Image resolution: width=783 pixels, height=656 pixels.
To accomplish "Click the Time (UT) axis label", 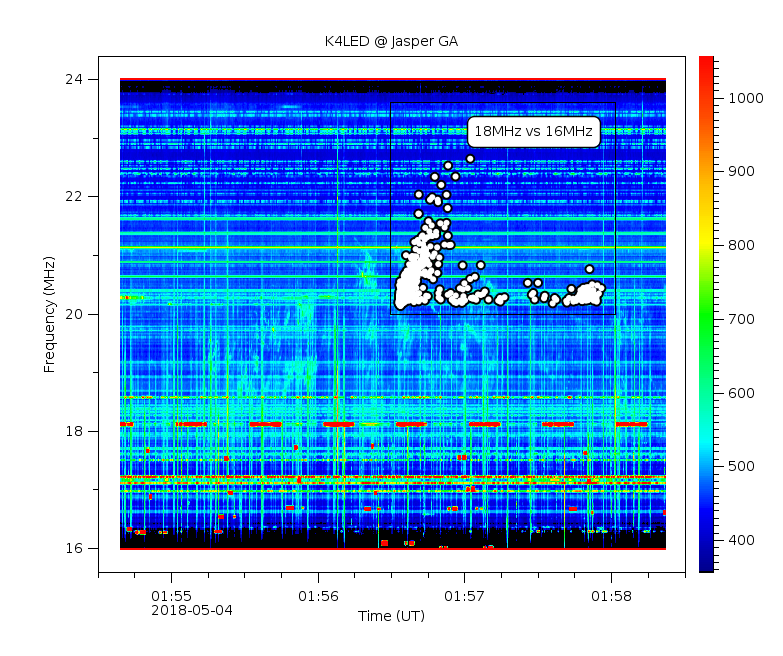I will 391,616.
